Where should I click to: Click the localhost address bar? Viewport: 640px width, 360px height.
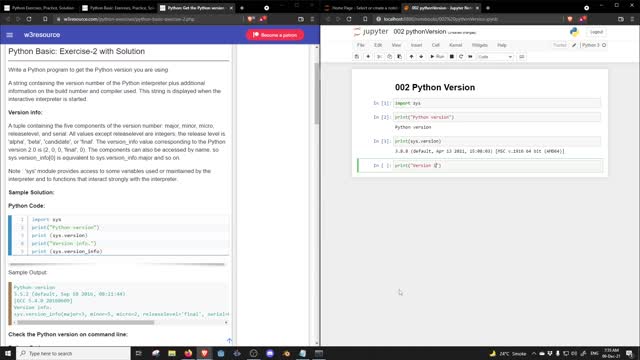[x=469, y=19]
